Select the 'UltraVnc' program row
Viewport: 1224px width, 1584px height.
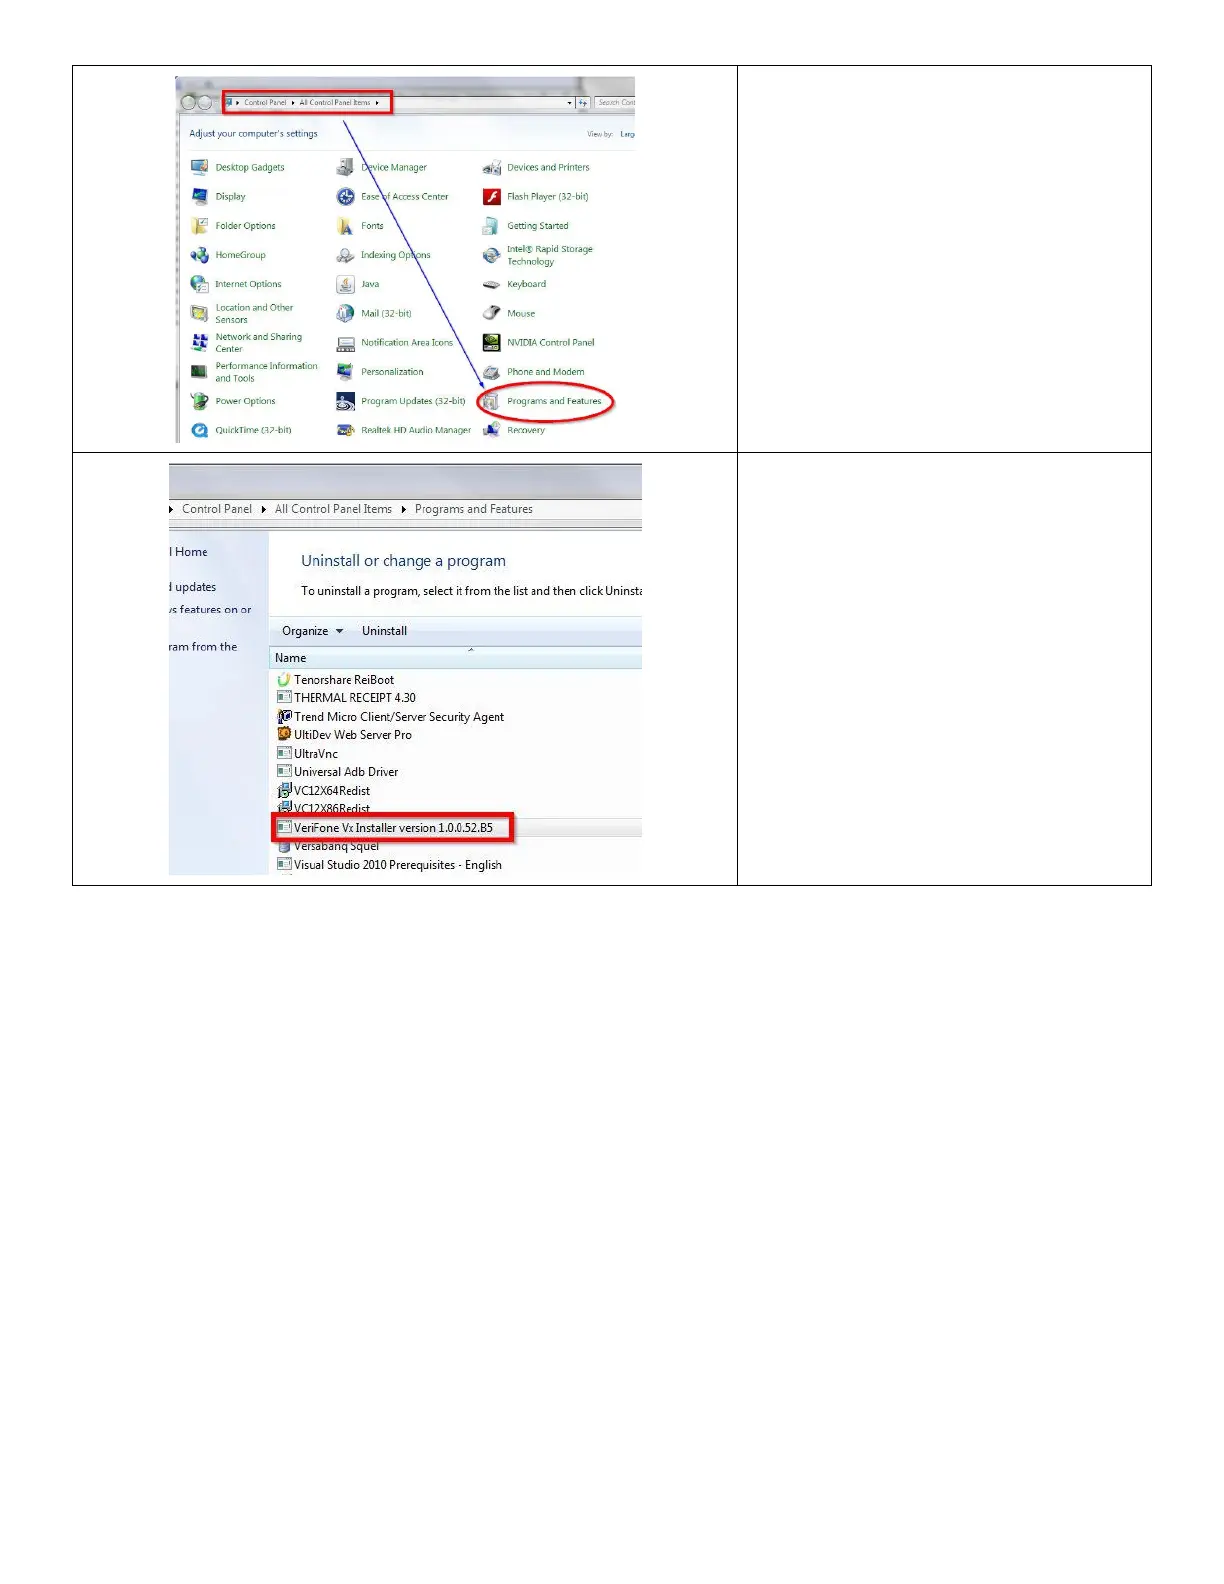pos(316,753)
